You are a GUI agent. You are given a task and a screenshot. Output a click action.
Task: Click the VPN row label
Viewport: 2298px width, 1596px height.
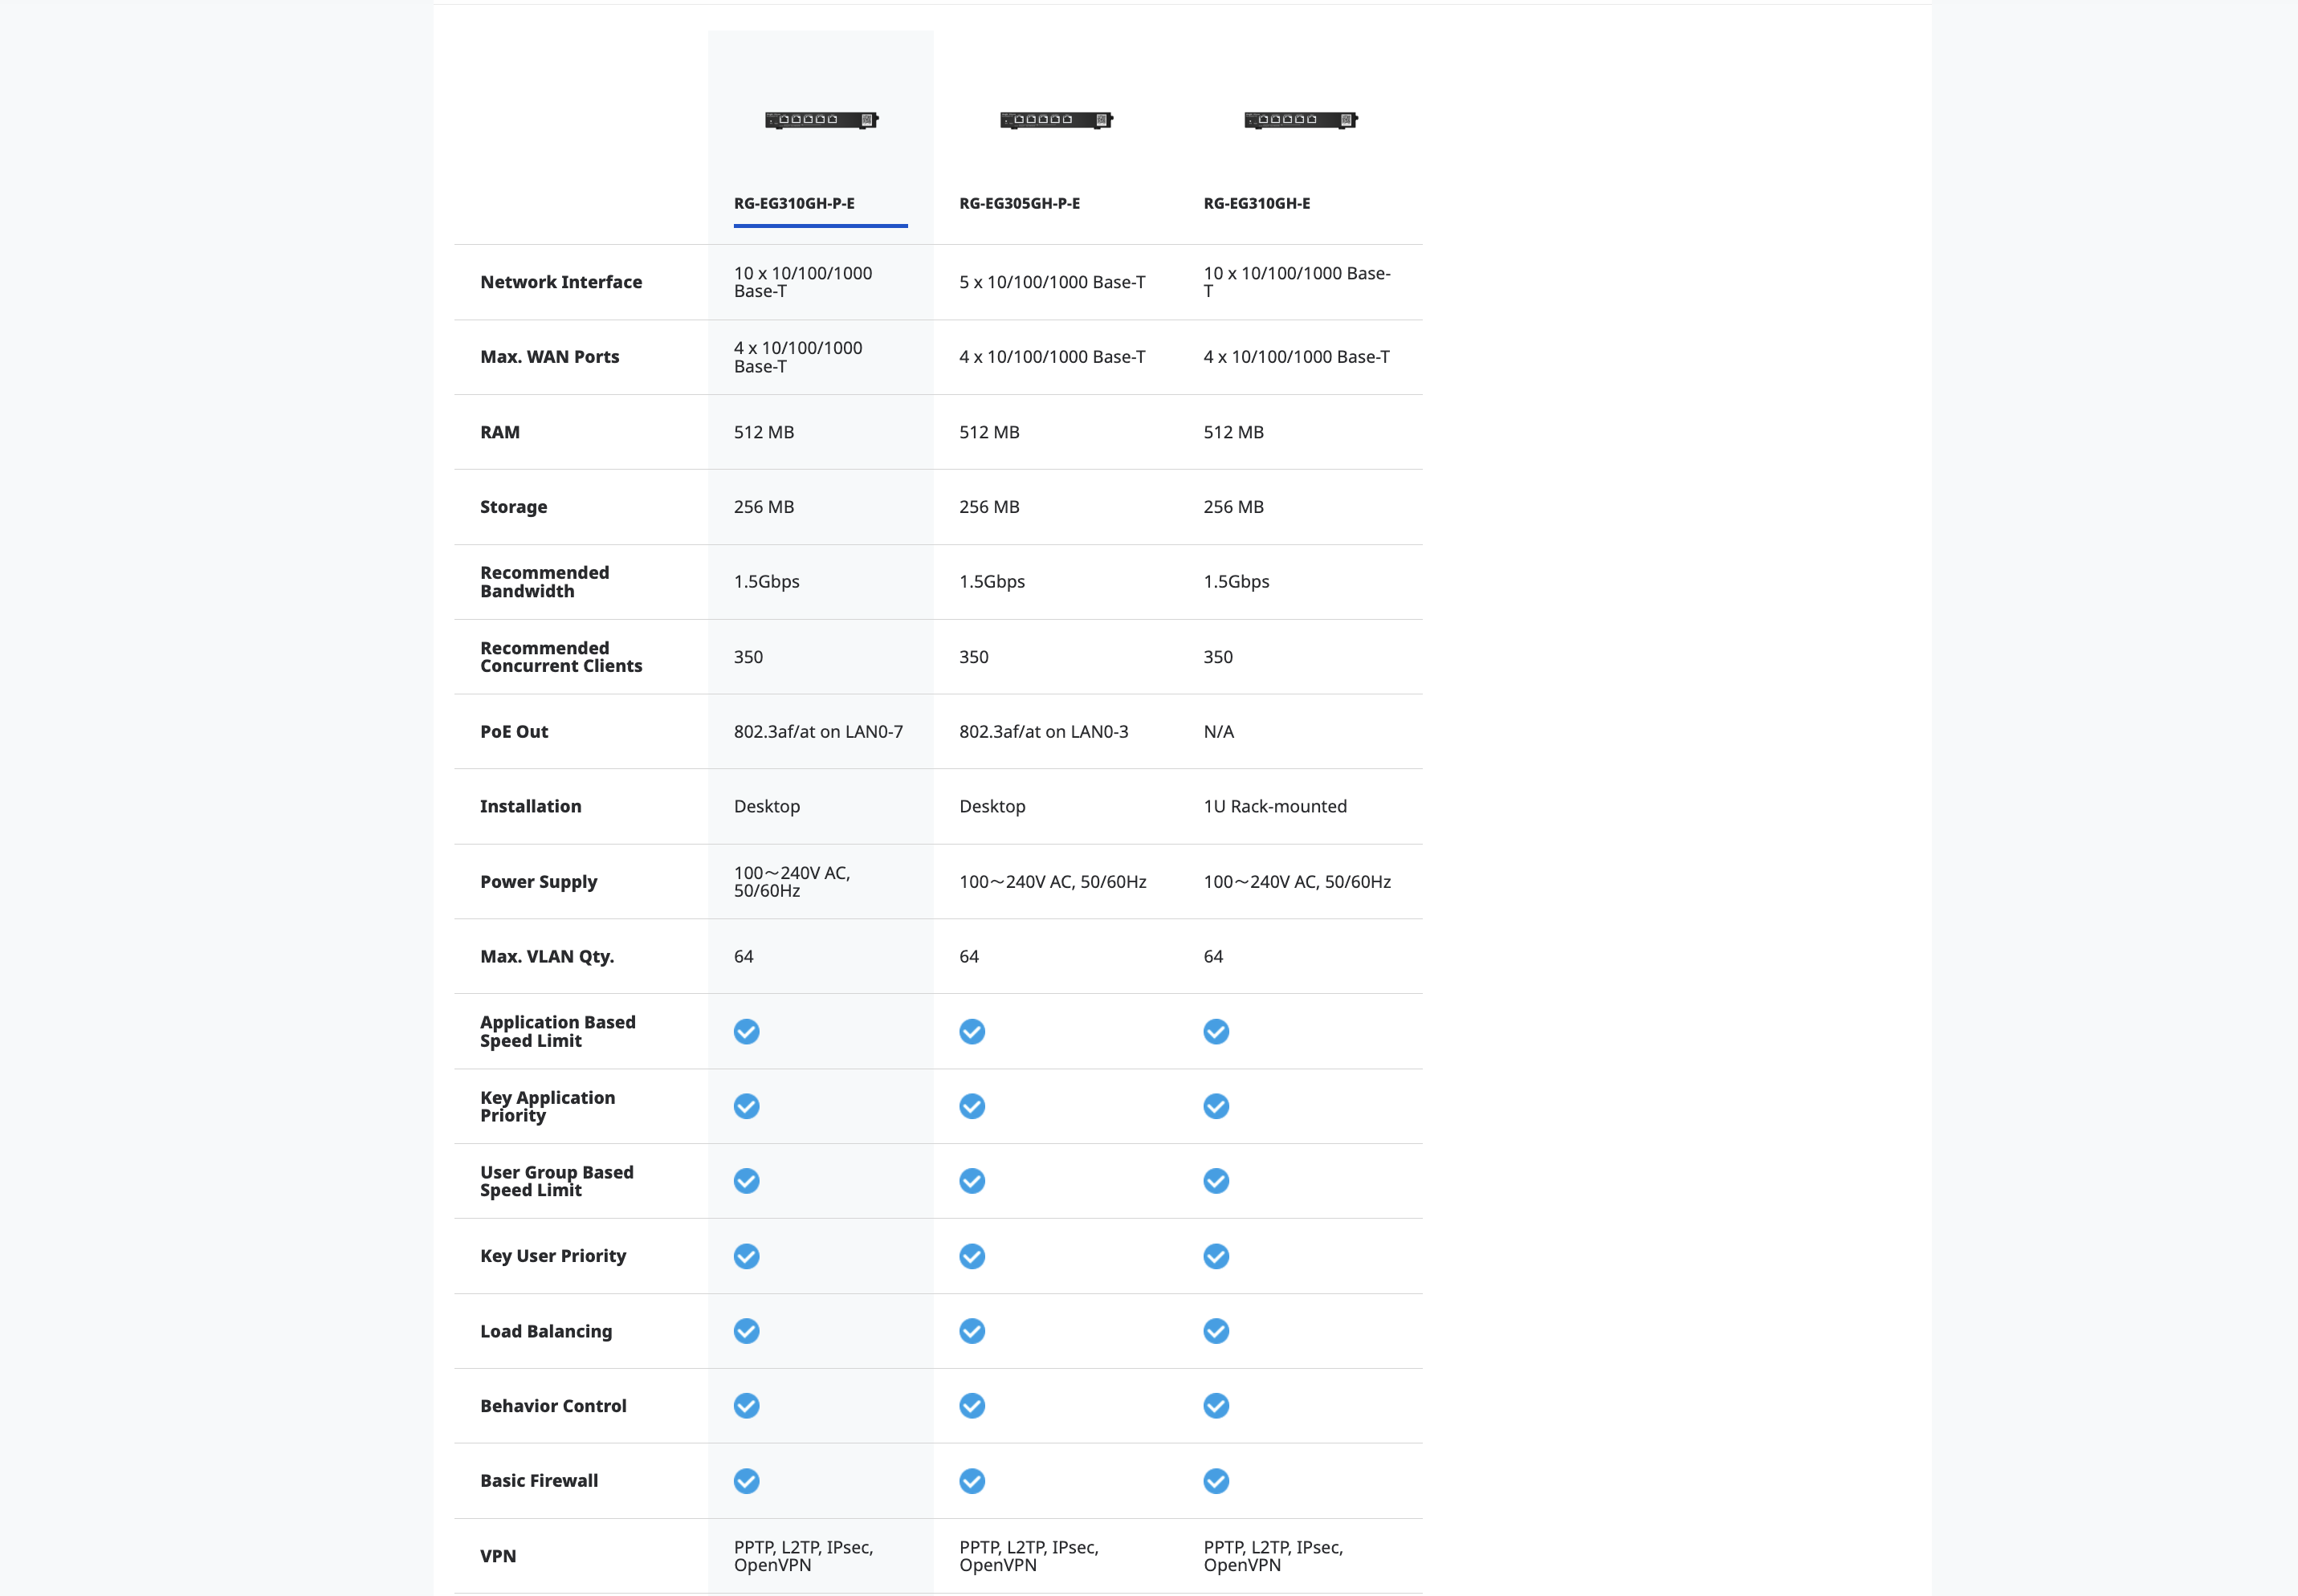click(498, 1556)
